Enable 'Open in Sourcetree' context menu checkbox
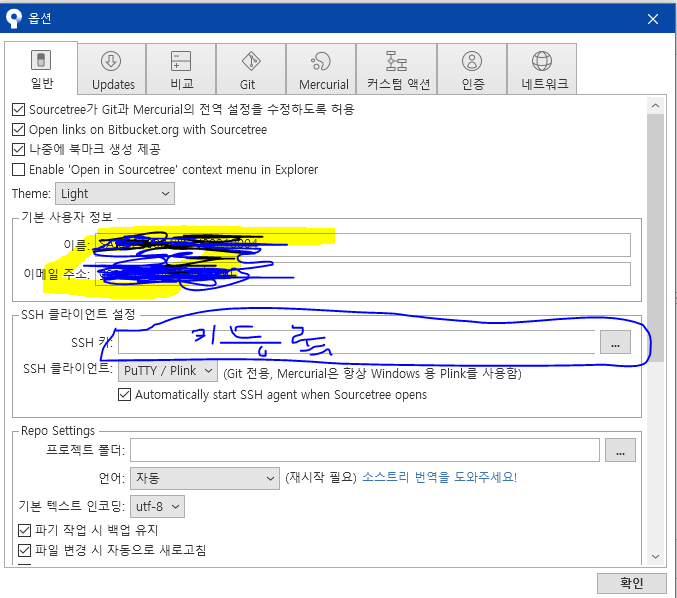The height and width of the screenshot is (598, 677). coord(19,170)
